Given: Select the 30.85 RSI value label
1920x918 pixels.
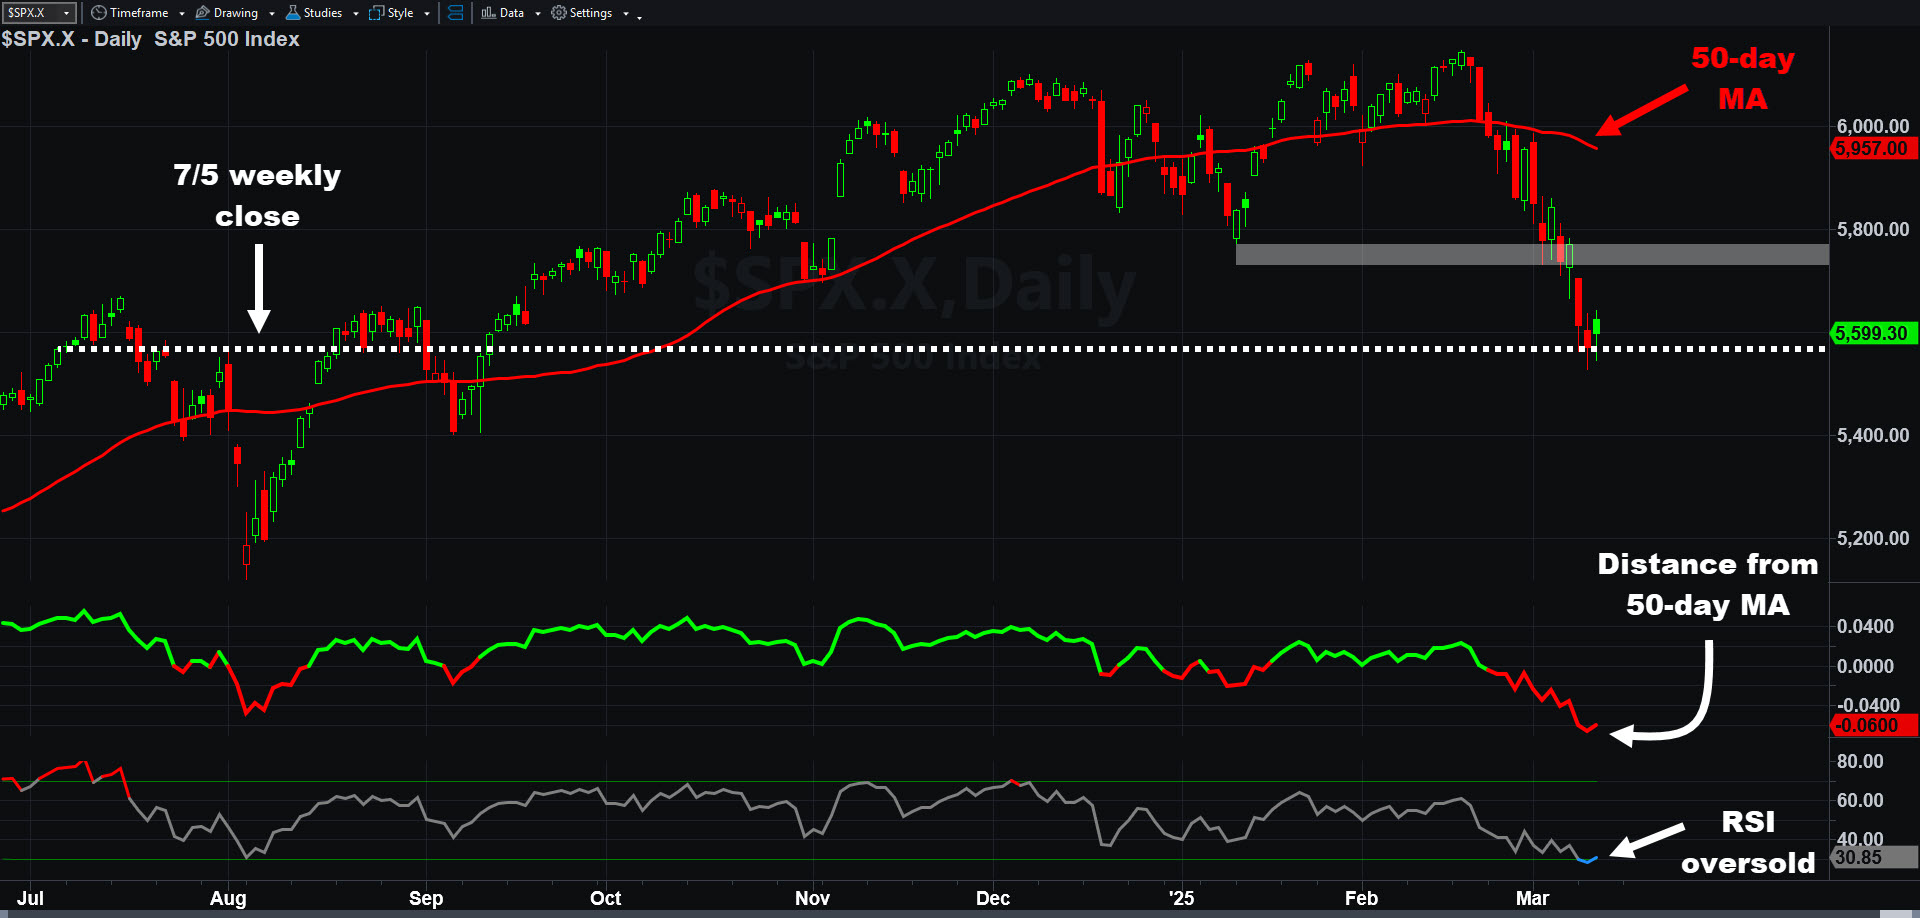Looking at the screenshot, I should pyautogui.click(x=1860, y=857).
